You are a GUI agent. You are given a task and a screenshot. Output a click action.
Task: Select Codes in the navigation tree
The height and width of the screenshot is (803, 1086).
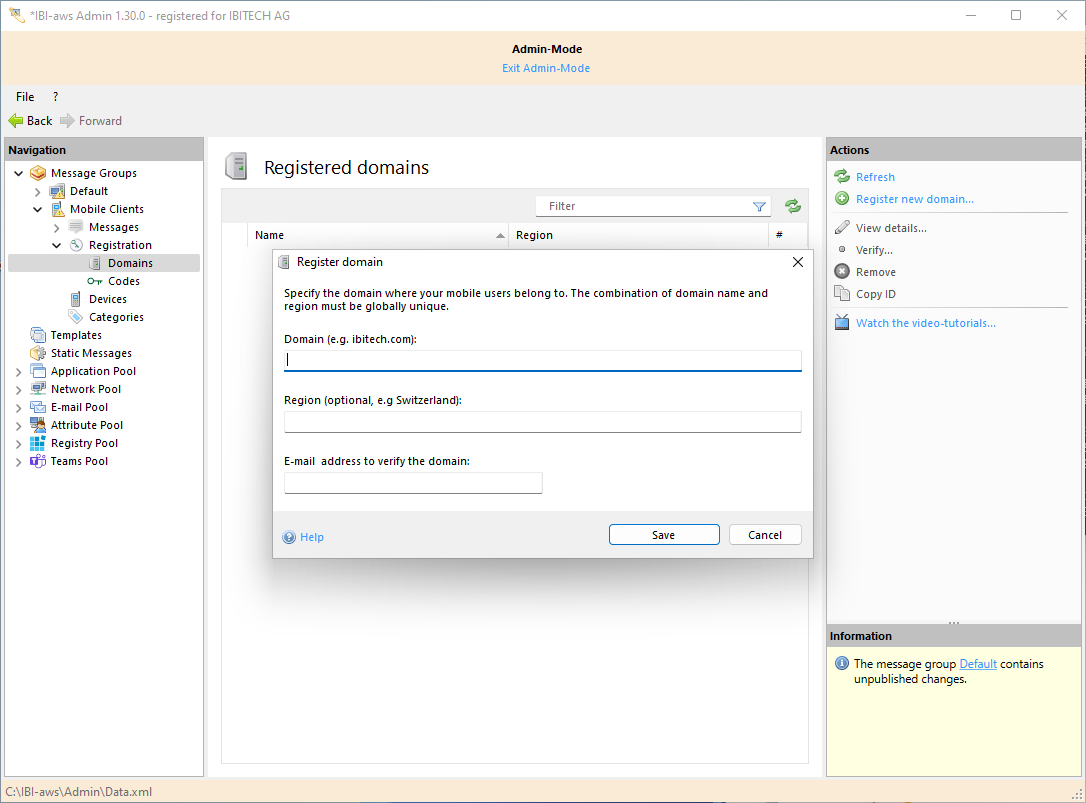pyautogui.click(x=124, y=281)
